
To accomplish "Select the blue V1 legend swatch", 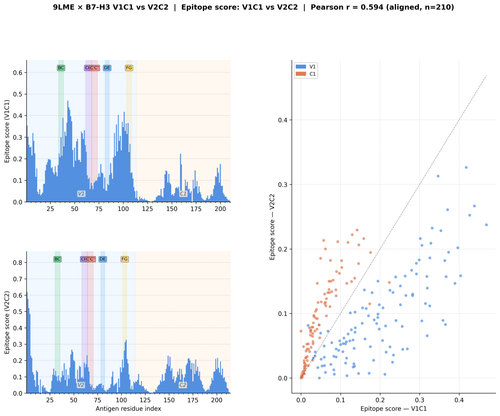I will tap(301, 67).
